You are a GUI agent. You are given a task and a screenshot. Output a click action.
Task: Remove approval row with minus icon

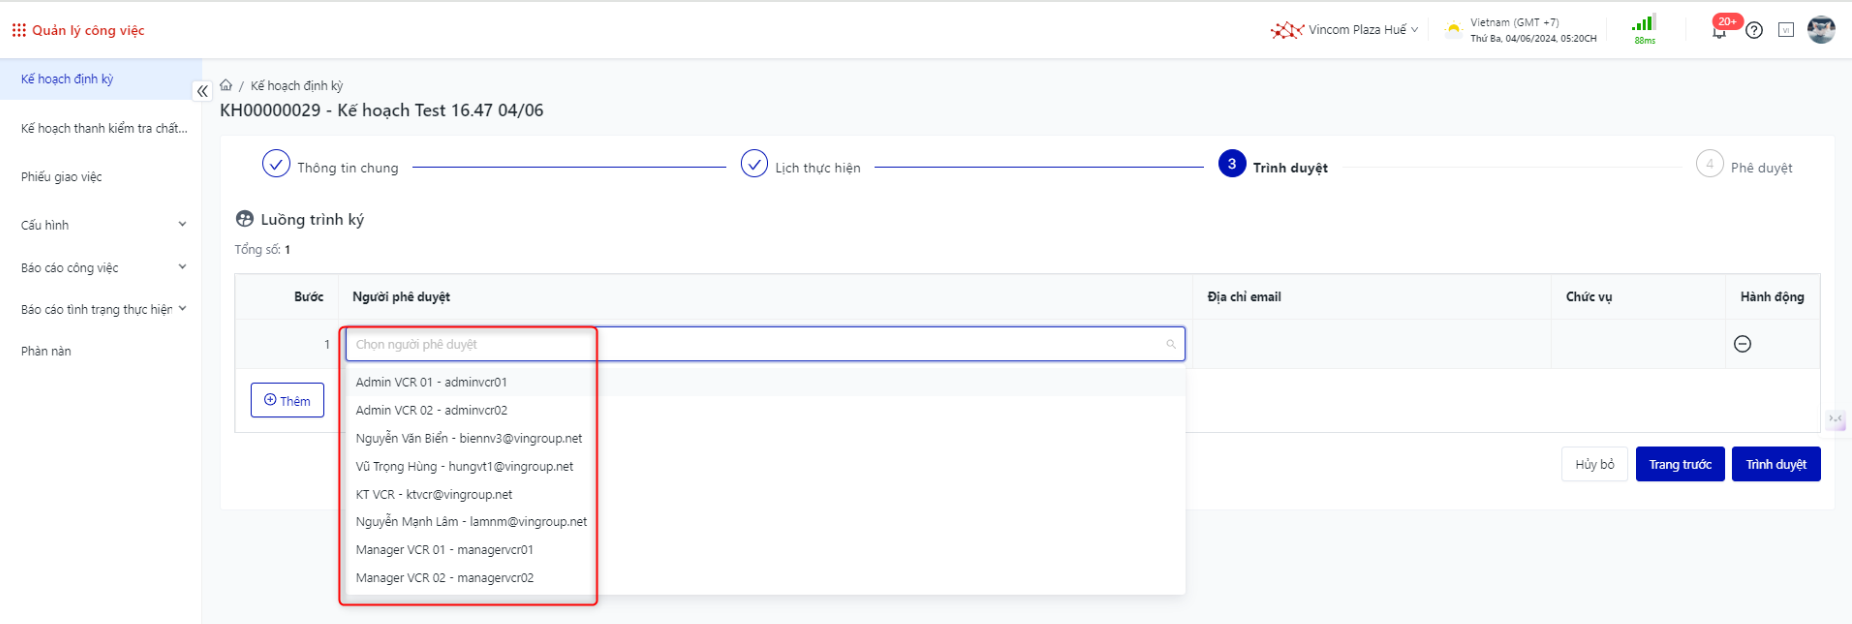coord(1742,344)
